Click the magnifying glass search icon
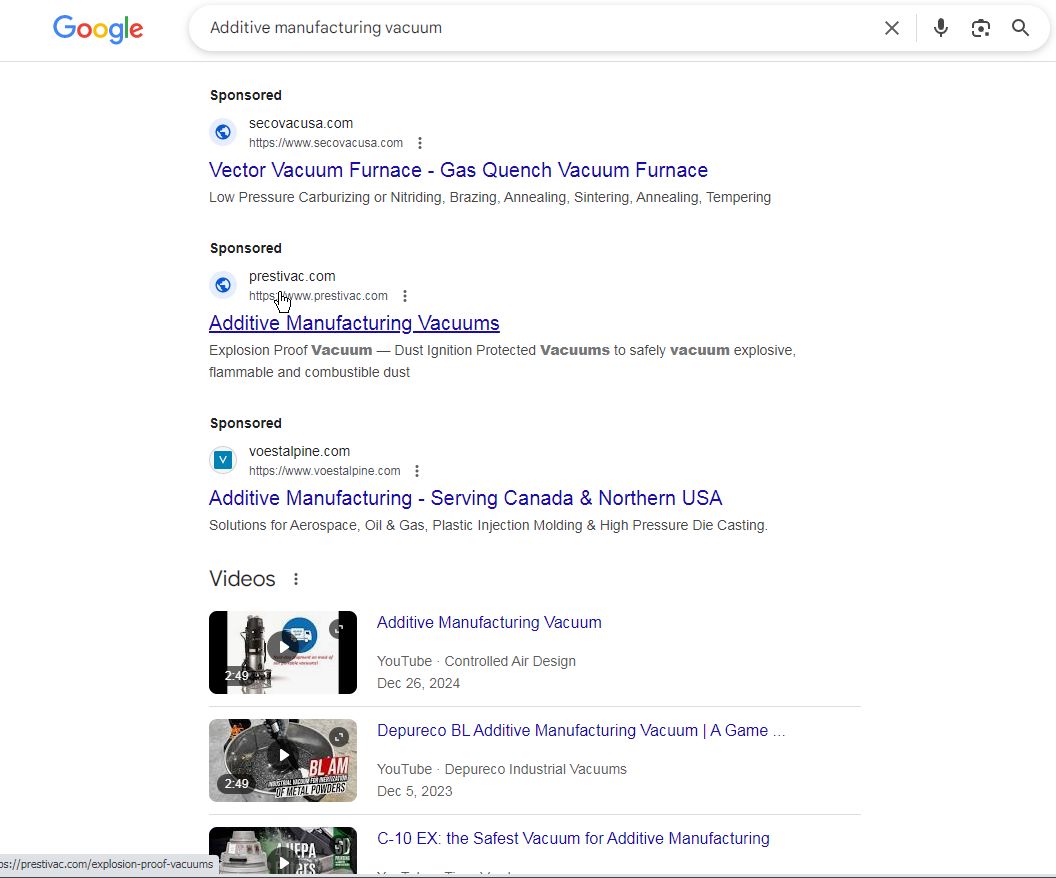This screenshot has height=878, width=1056. [1020, 28]
